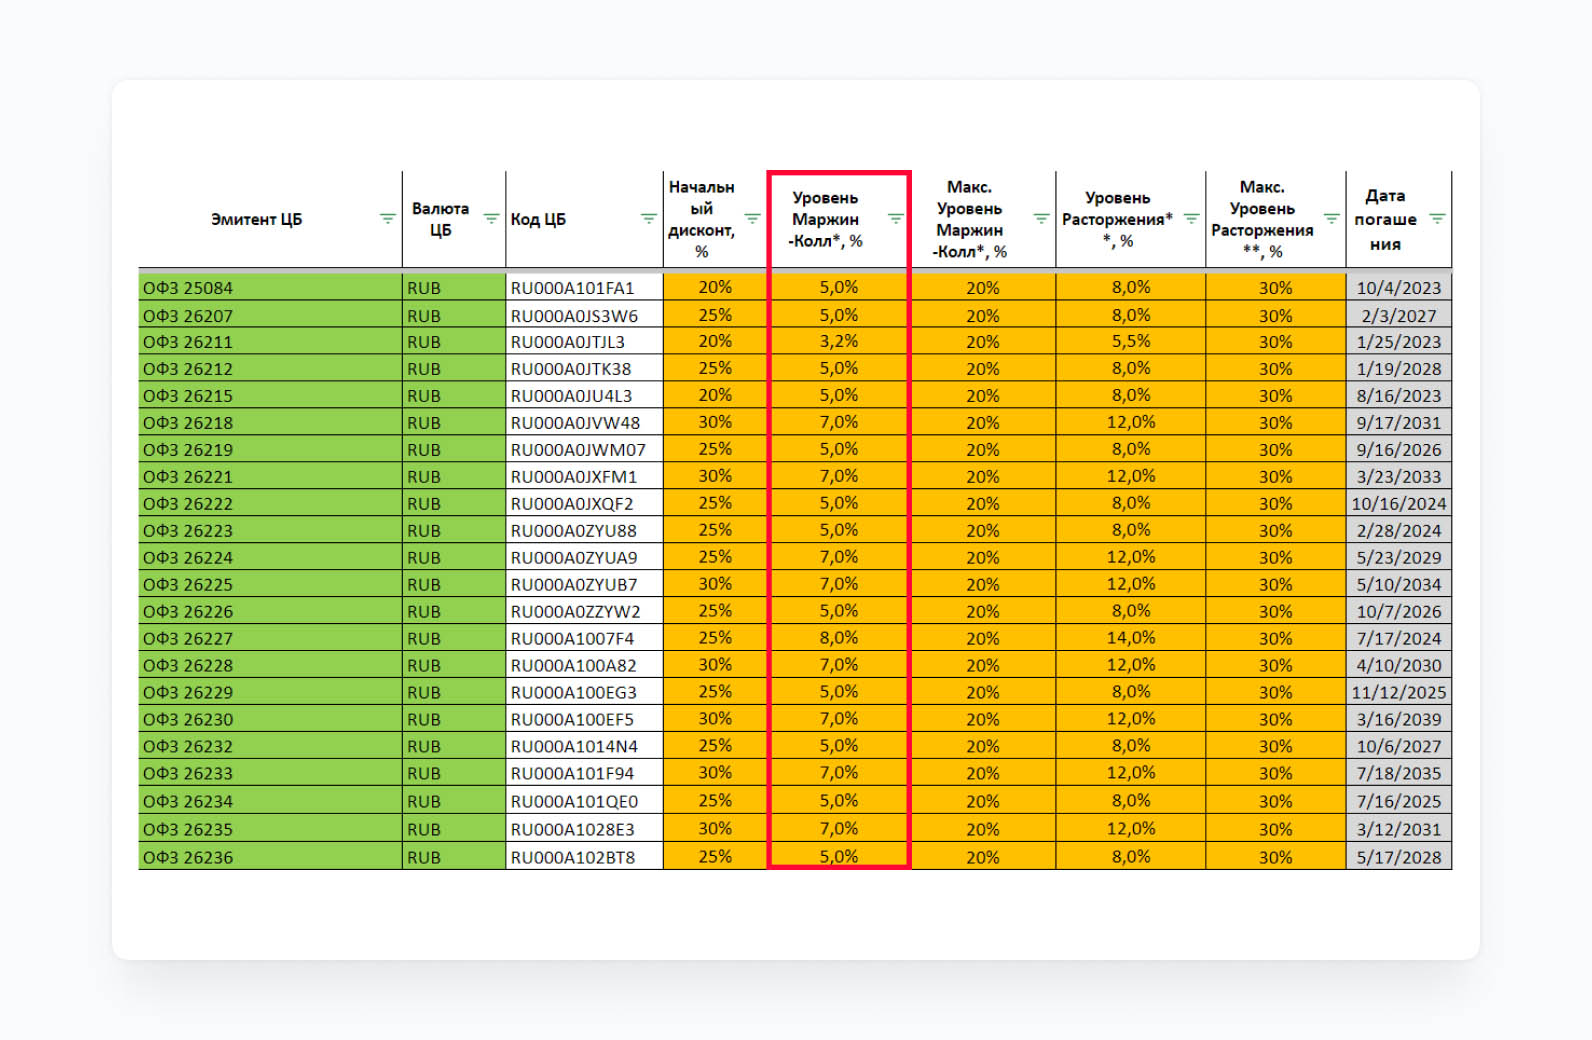Click RUB currency cell for ОФЗ 26218
Image resolution: width=1592 pixels, height=1040 pixels.
pos(453,423)
